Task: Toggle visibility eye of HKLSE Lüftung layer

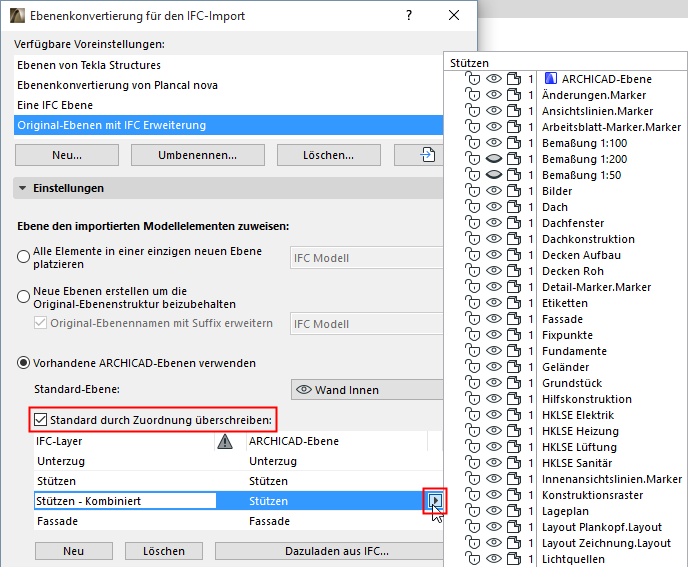Action: pos(494,447)
